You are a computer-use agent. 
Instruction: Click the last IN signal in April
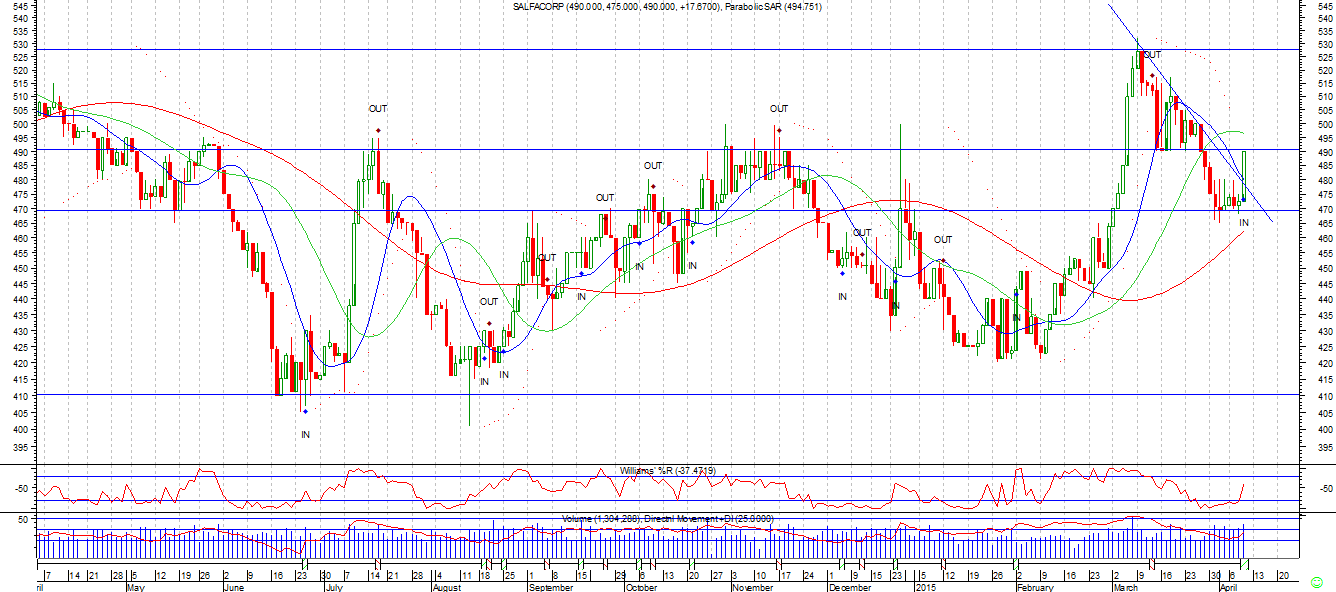point(1244,222)
